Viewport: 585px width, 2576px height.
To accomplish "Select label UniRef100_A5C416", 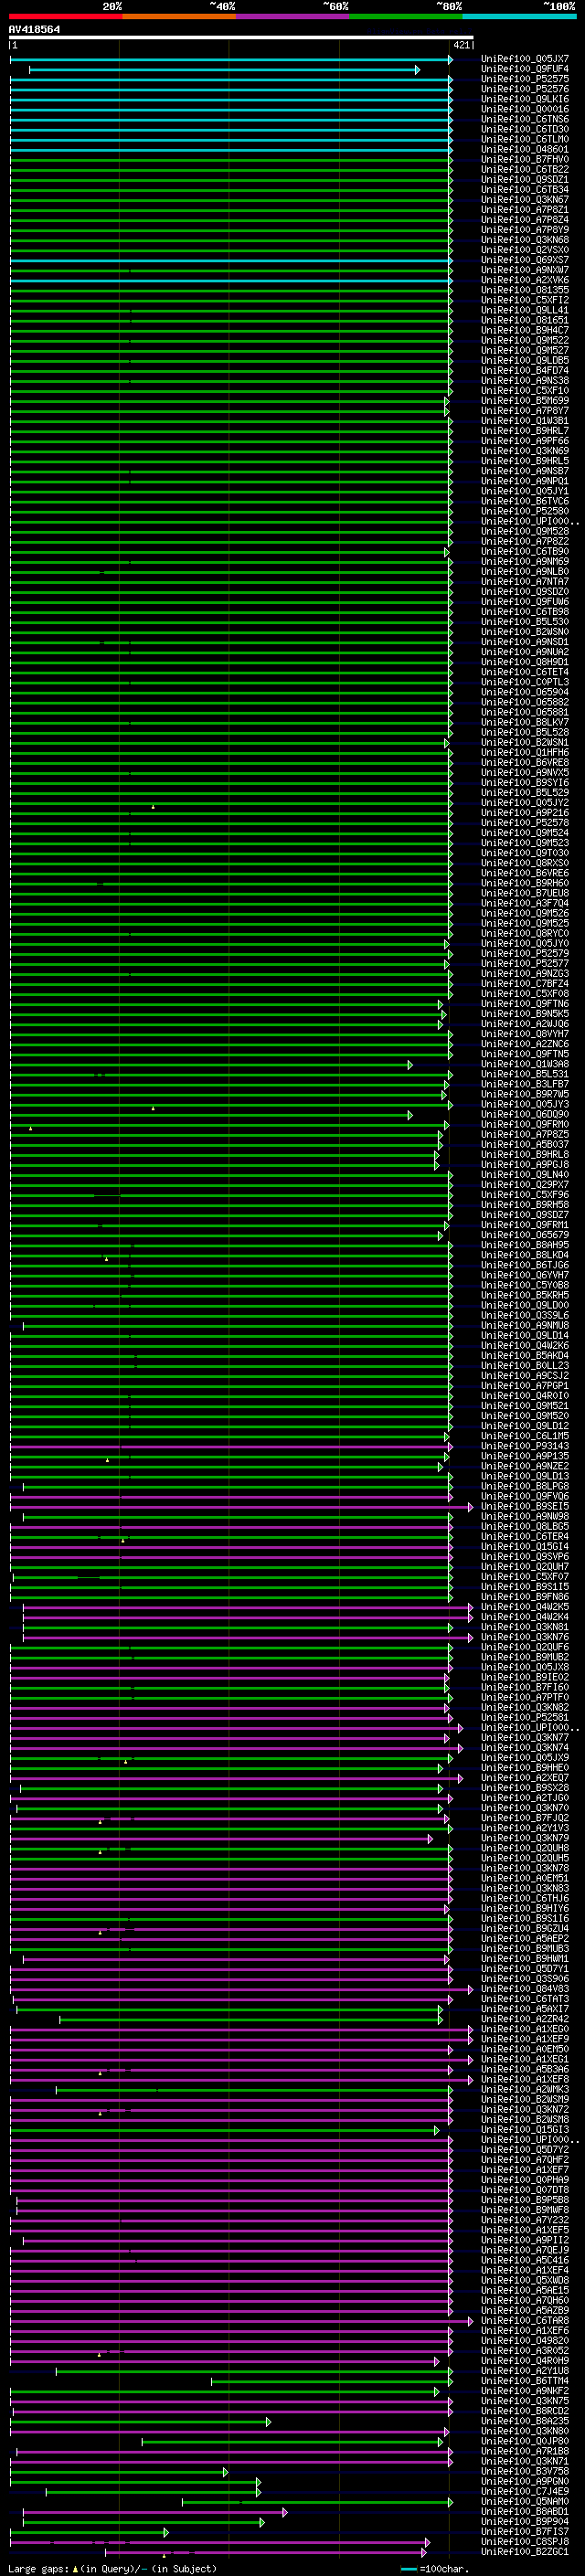I will pyautogui.click(x=525, y=2260).
